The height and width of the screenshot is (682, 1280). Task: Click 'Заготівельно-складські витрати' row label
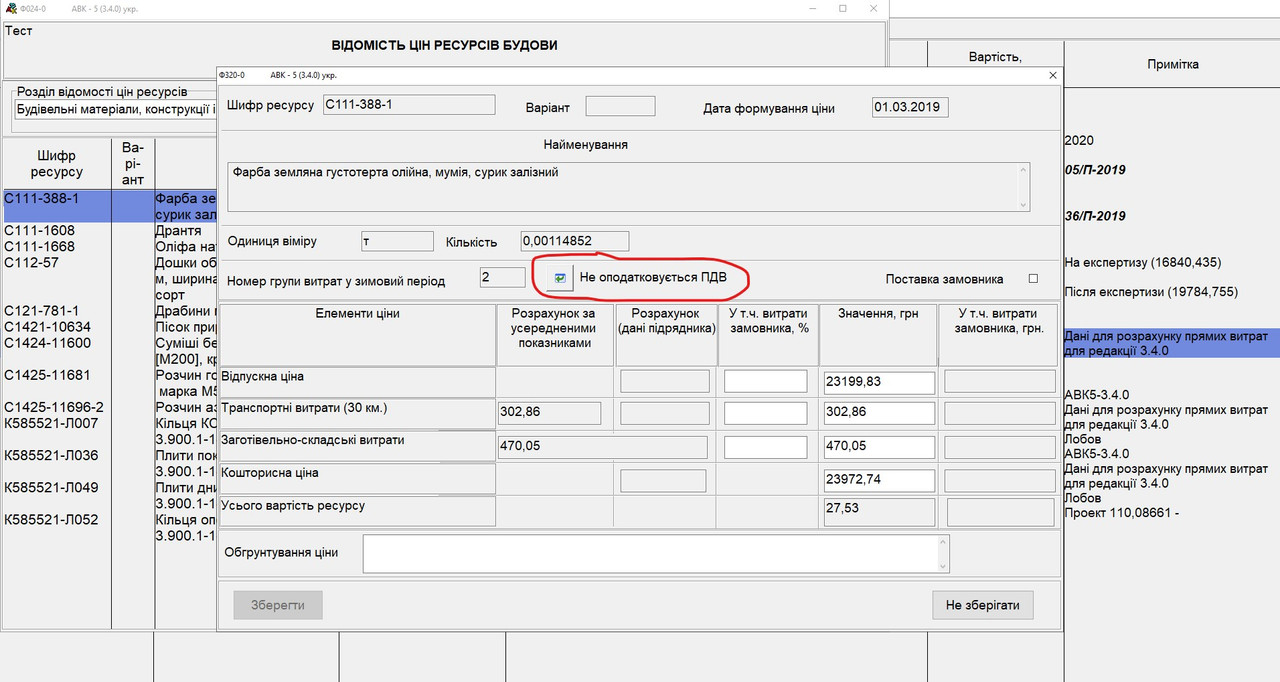click(x=314, y=439)
